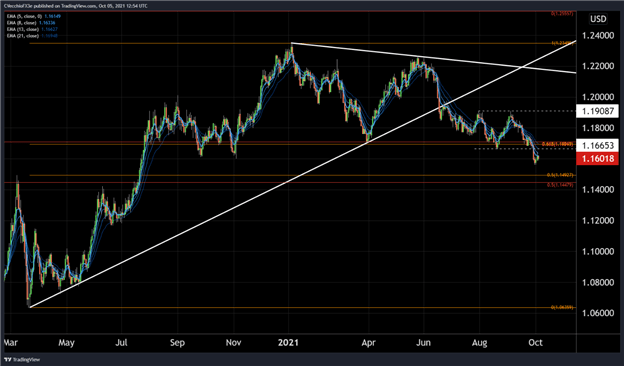Click the Jun label on time axis
624x366 pixels.
(x=423, y=343)
